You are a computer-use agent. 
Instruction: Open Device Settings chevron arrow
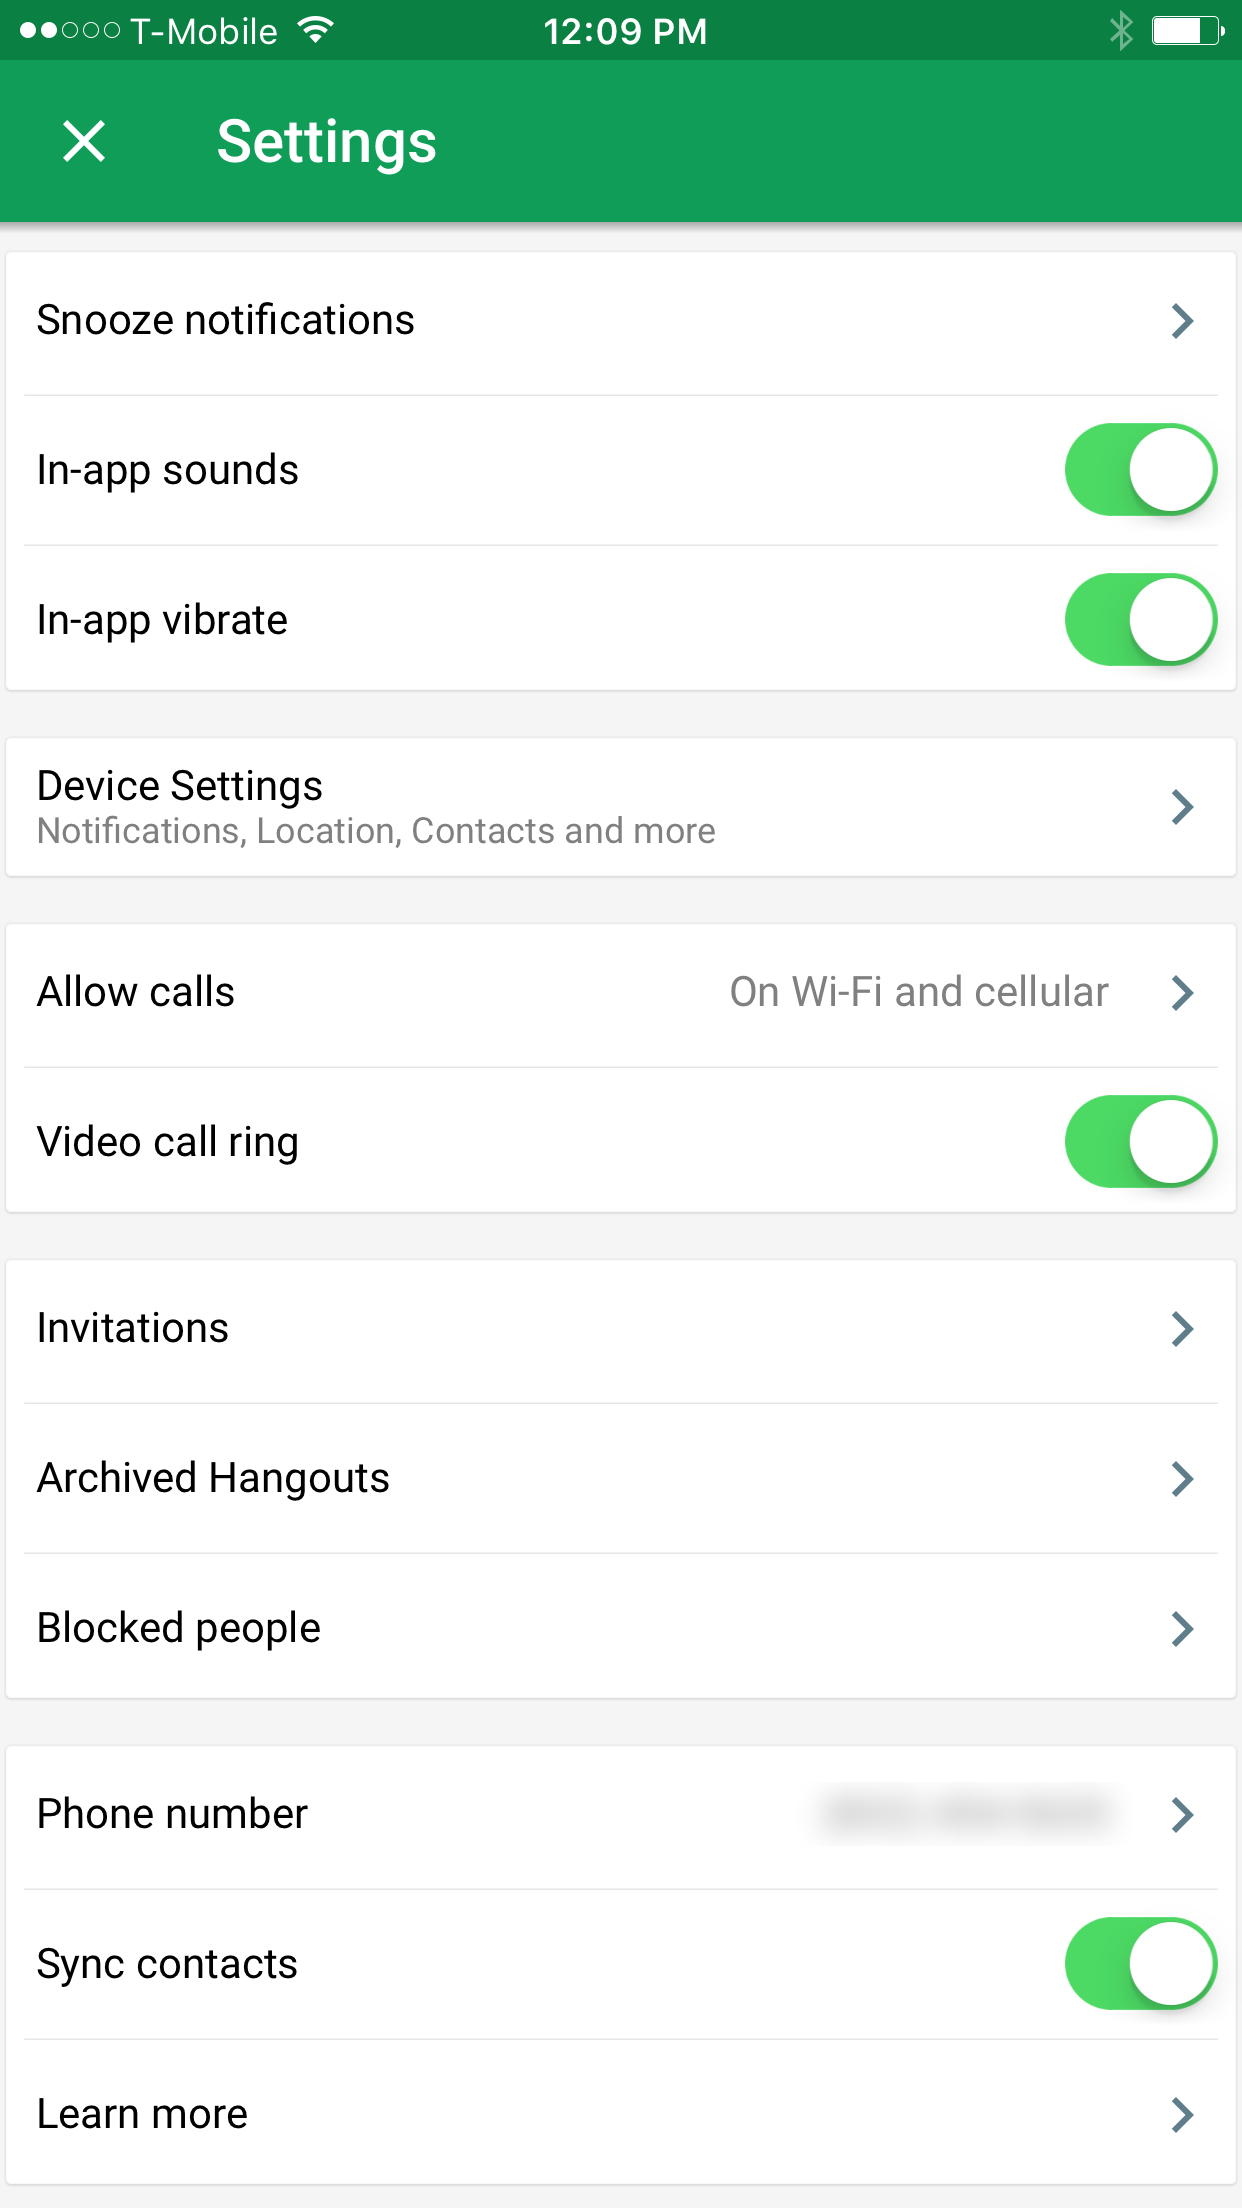[1183, 807]
